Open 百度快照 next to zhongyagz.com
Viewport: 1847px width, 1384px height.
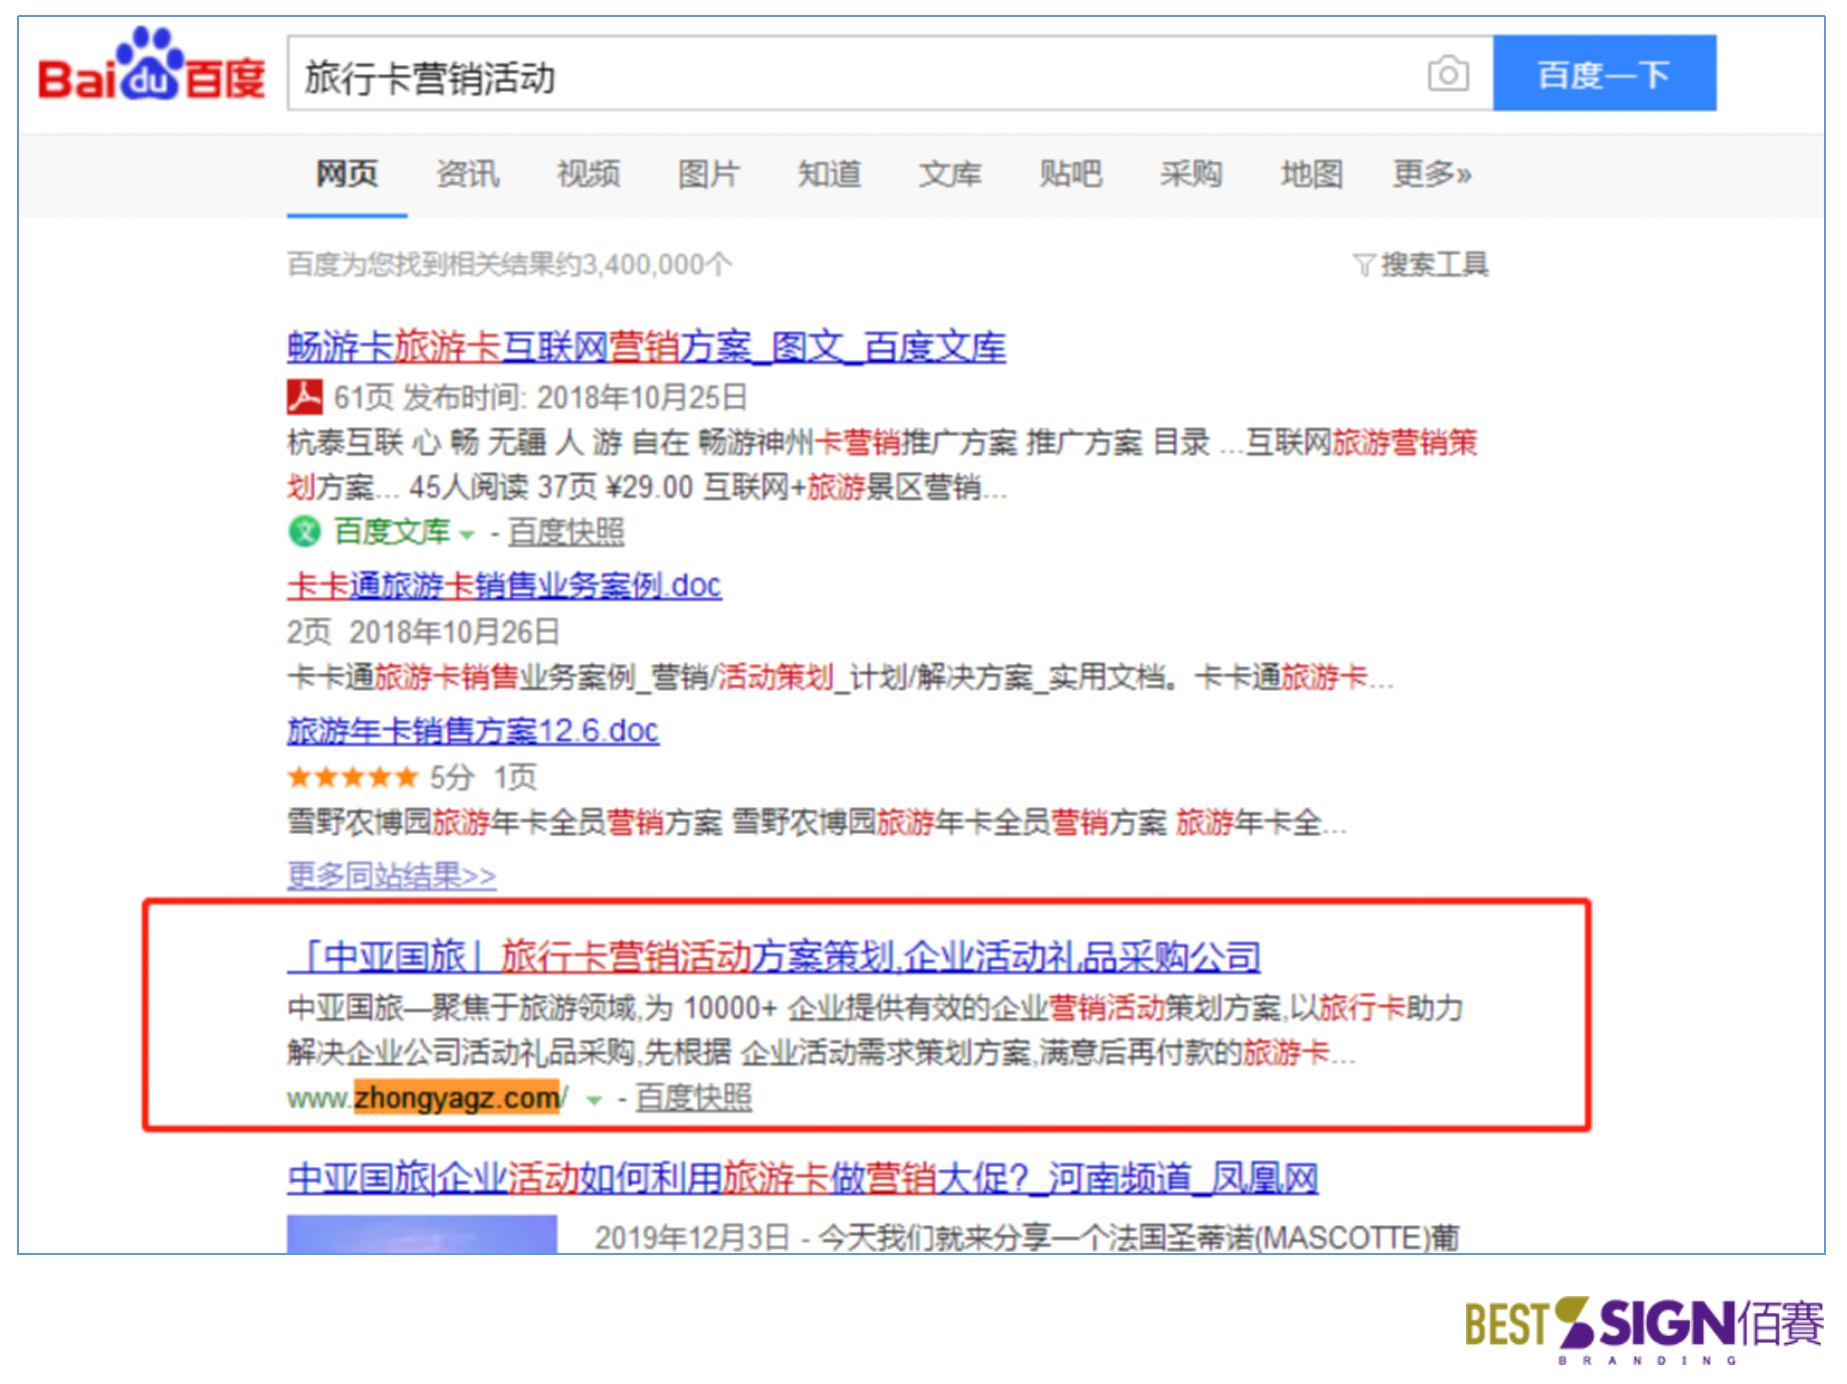pos(693,1098)
